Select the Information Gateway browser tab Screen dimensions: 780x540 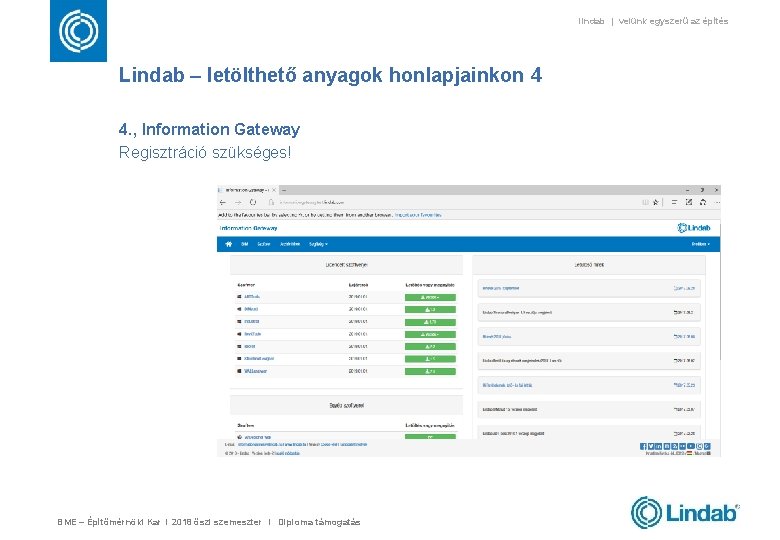point(246,190)
